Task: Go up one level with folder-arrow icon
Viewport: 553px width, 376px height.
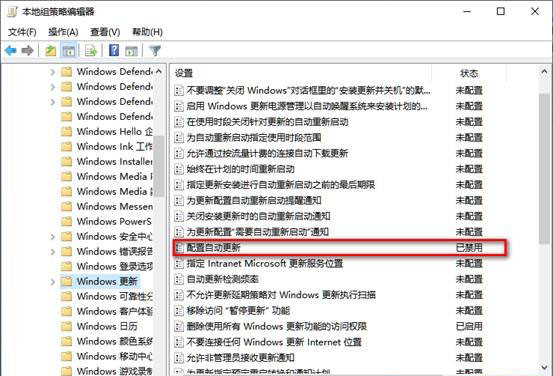Action: coord(51,51)
